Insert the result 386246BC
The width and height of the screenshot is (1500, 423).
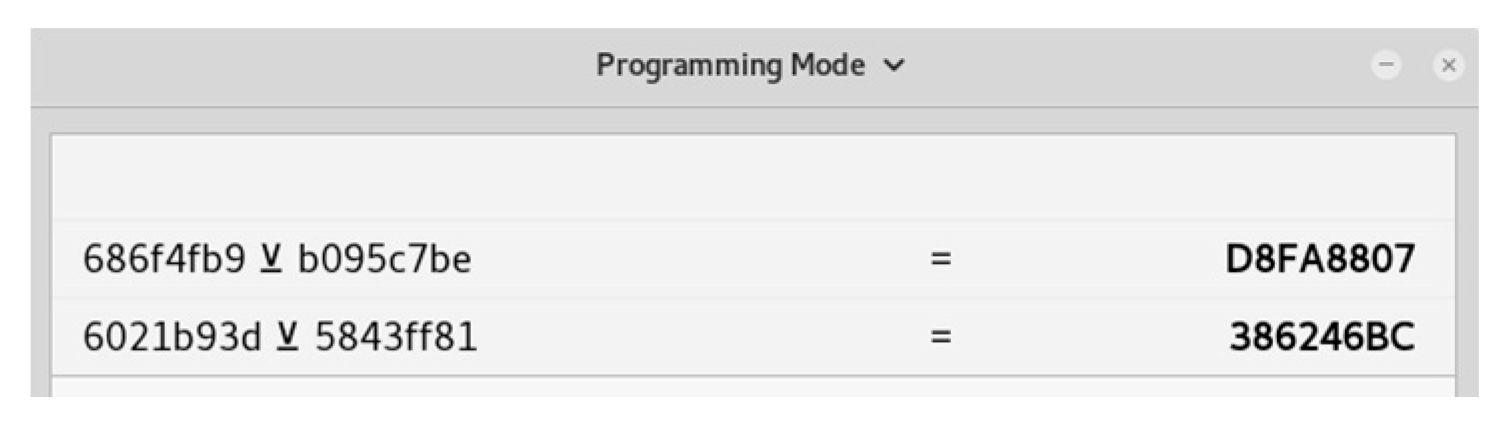tap(1322, 338)
